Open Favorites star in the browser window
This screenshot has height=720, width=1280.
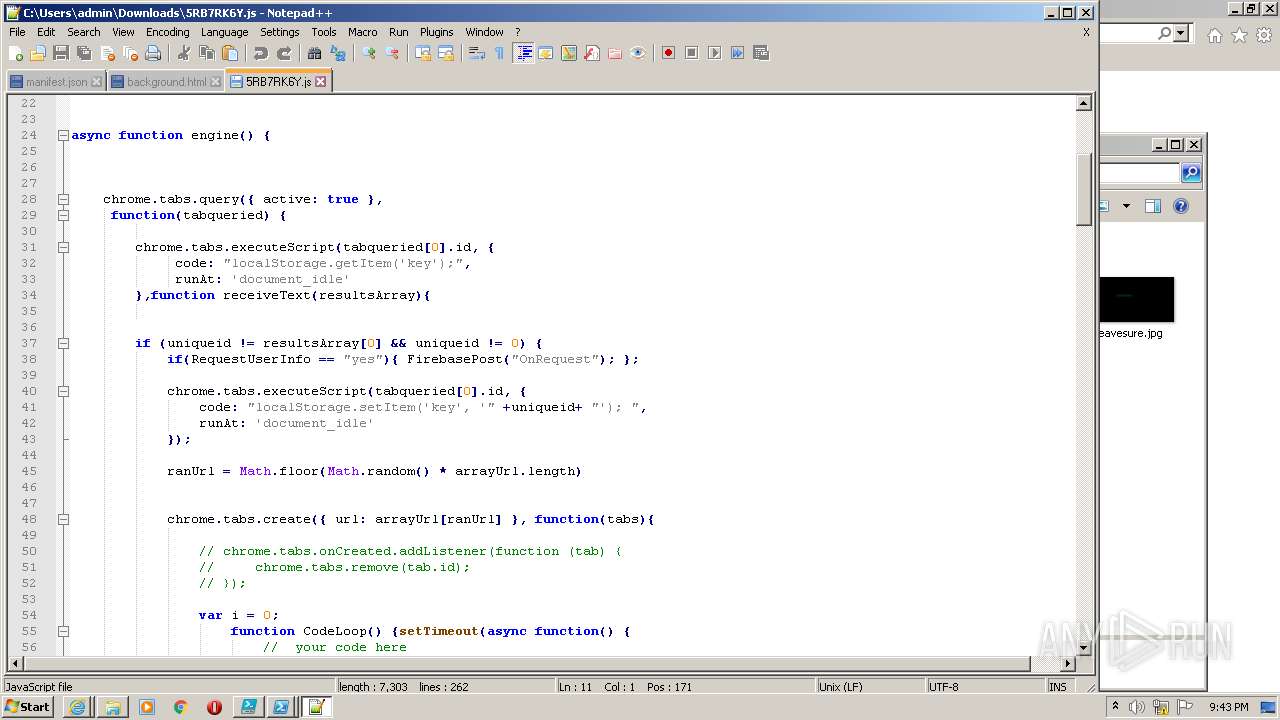tap(1239, 35)
